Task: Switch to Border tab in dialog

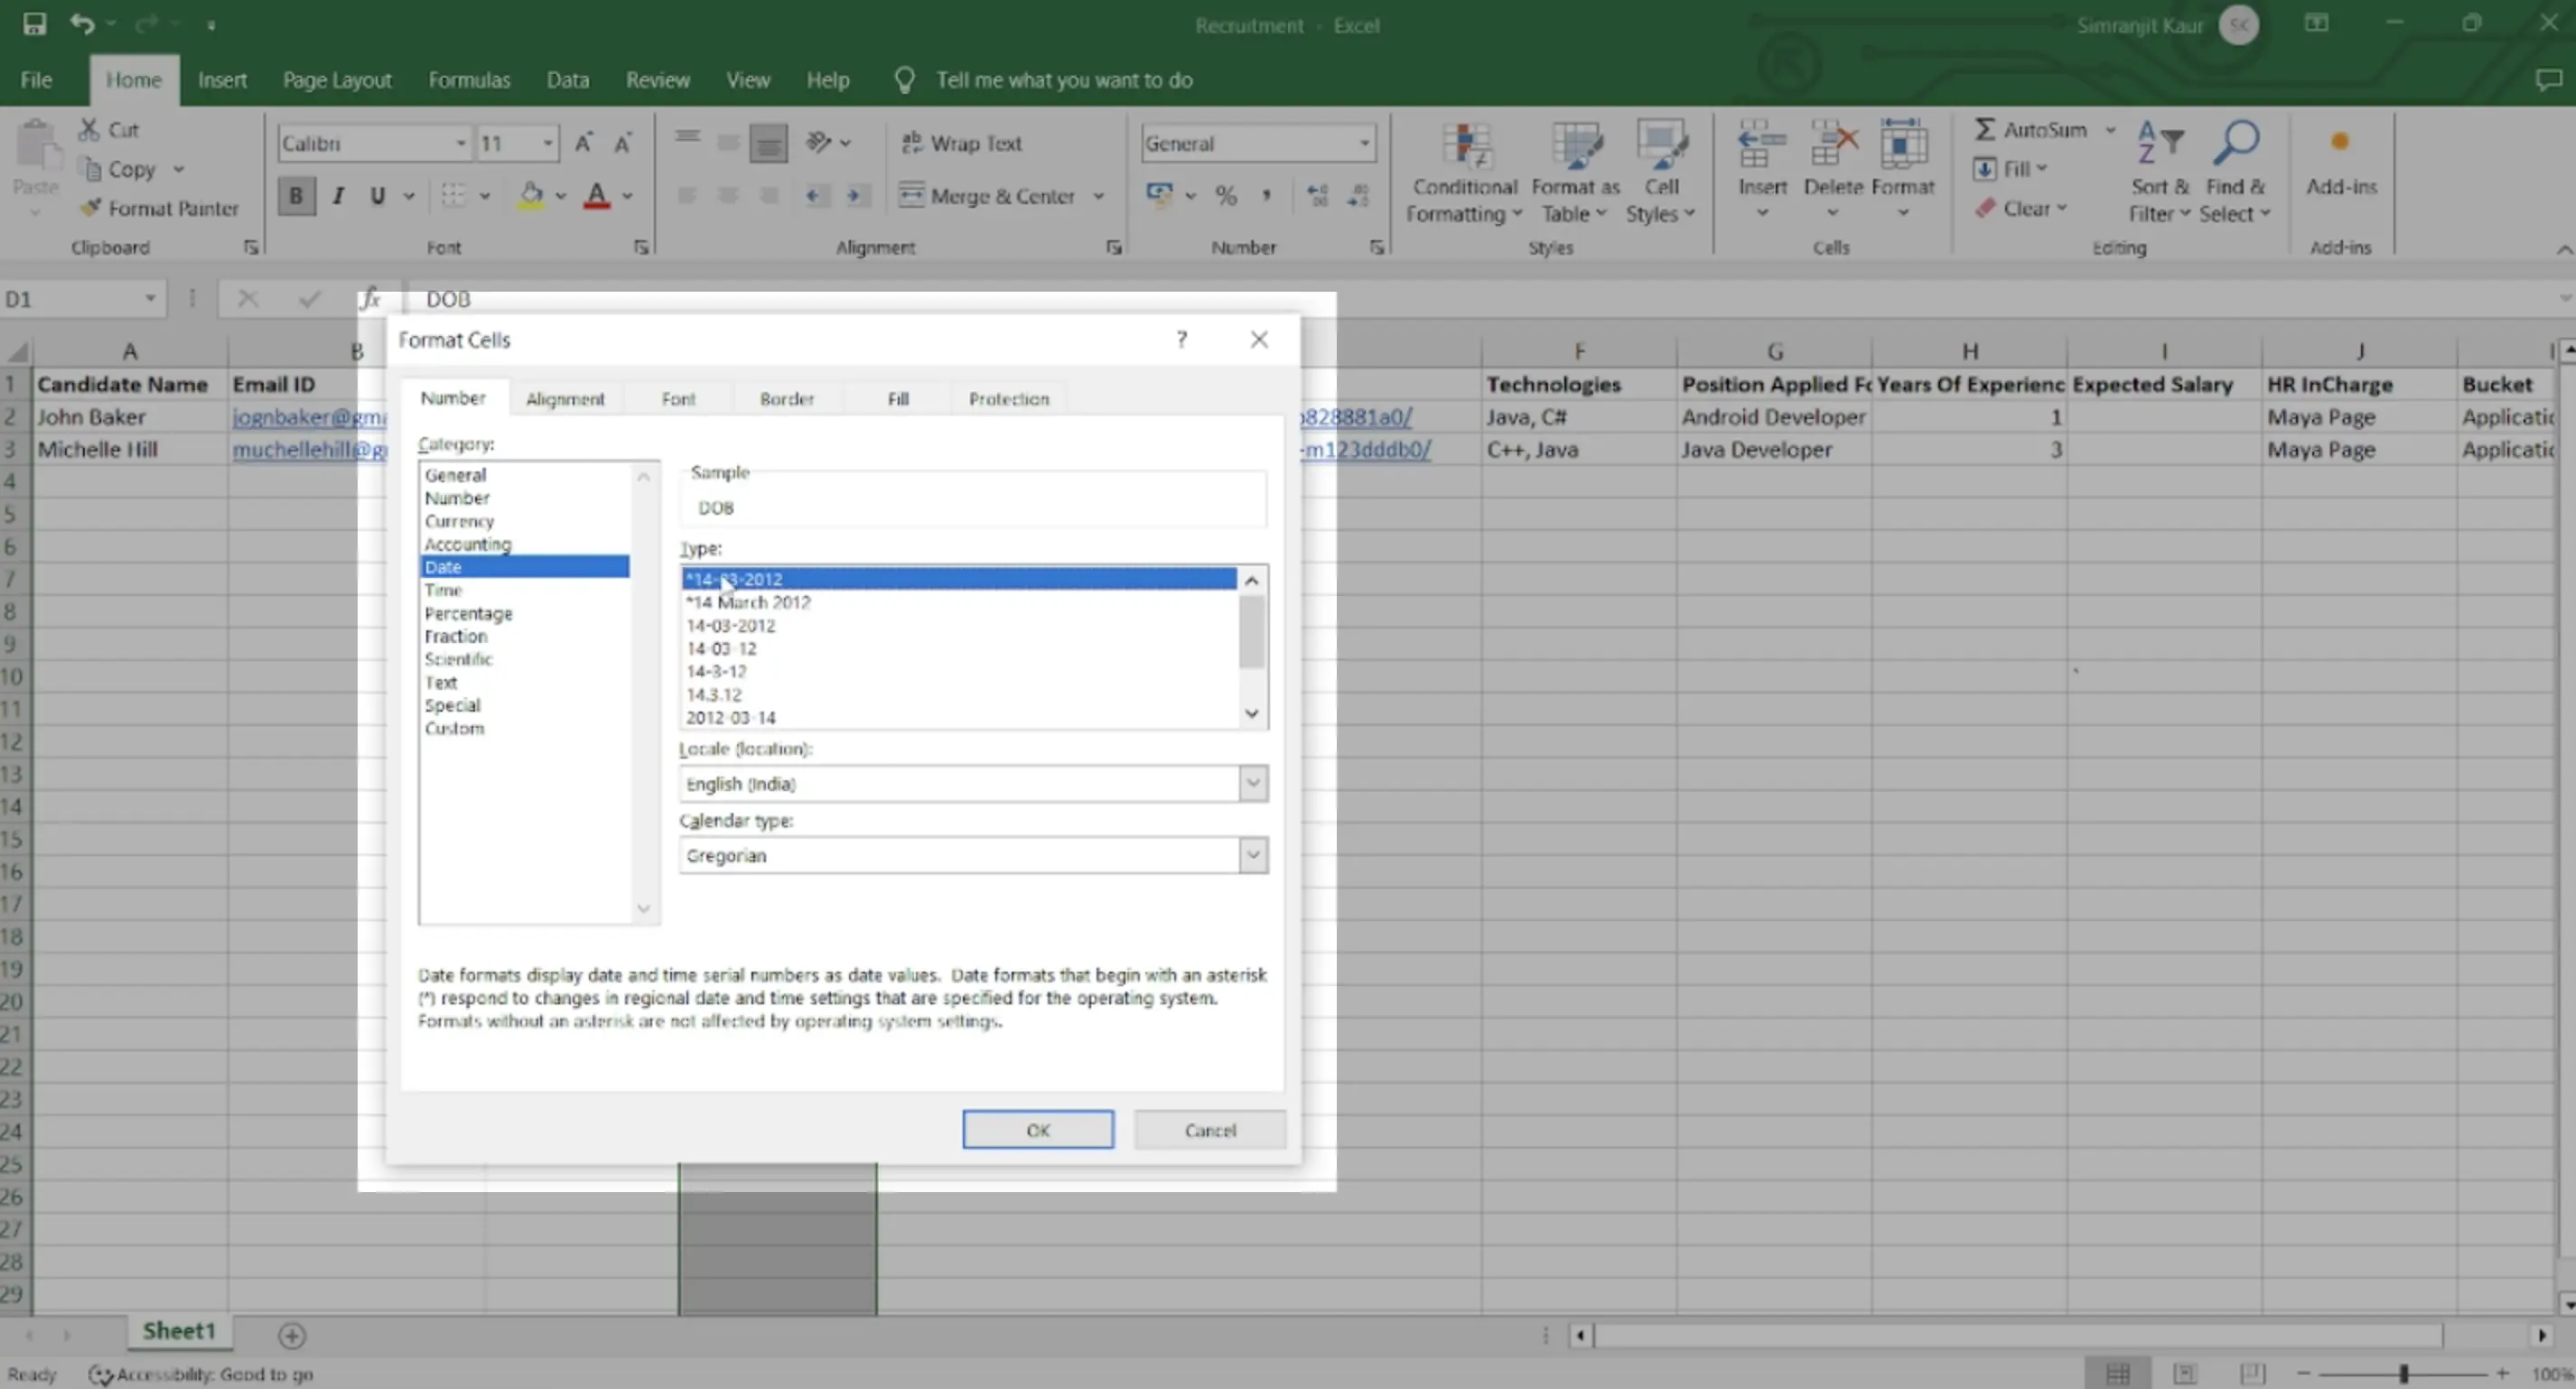Action: click(787, 398)
